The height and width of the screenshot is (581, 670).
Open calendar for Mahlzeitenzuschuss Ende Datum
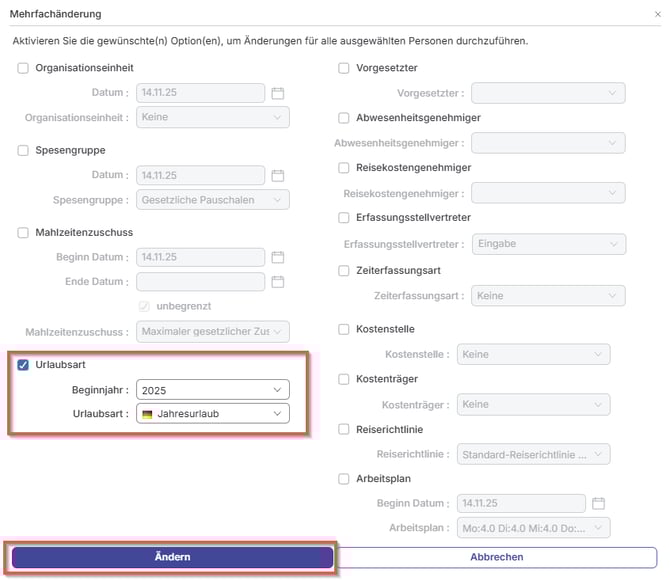point(279,282)
